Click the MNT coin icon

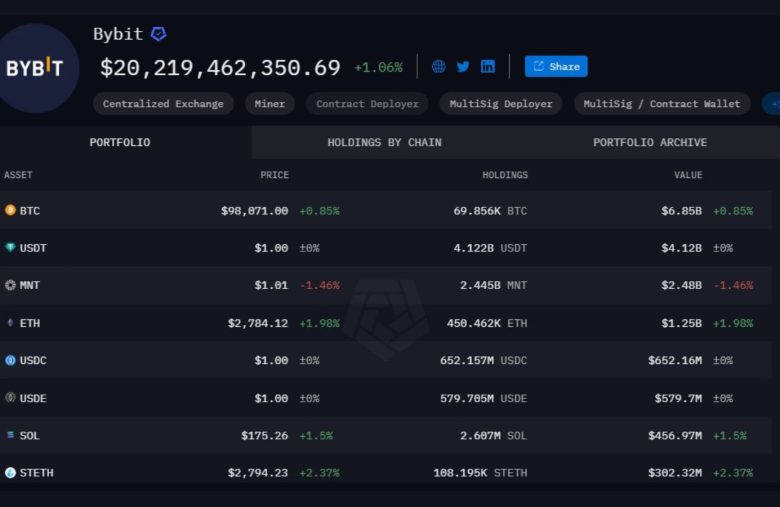pyautogui.click(x=10, y=285)
